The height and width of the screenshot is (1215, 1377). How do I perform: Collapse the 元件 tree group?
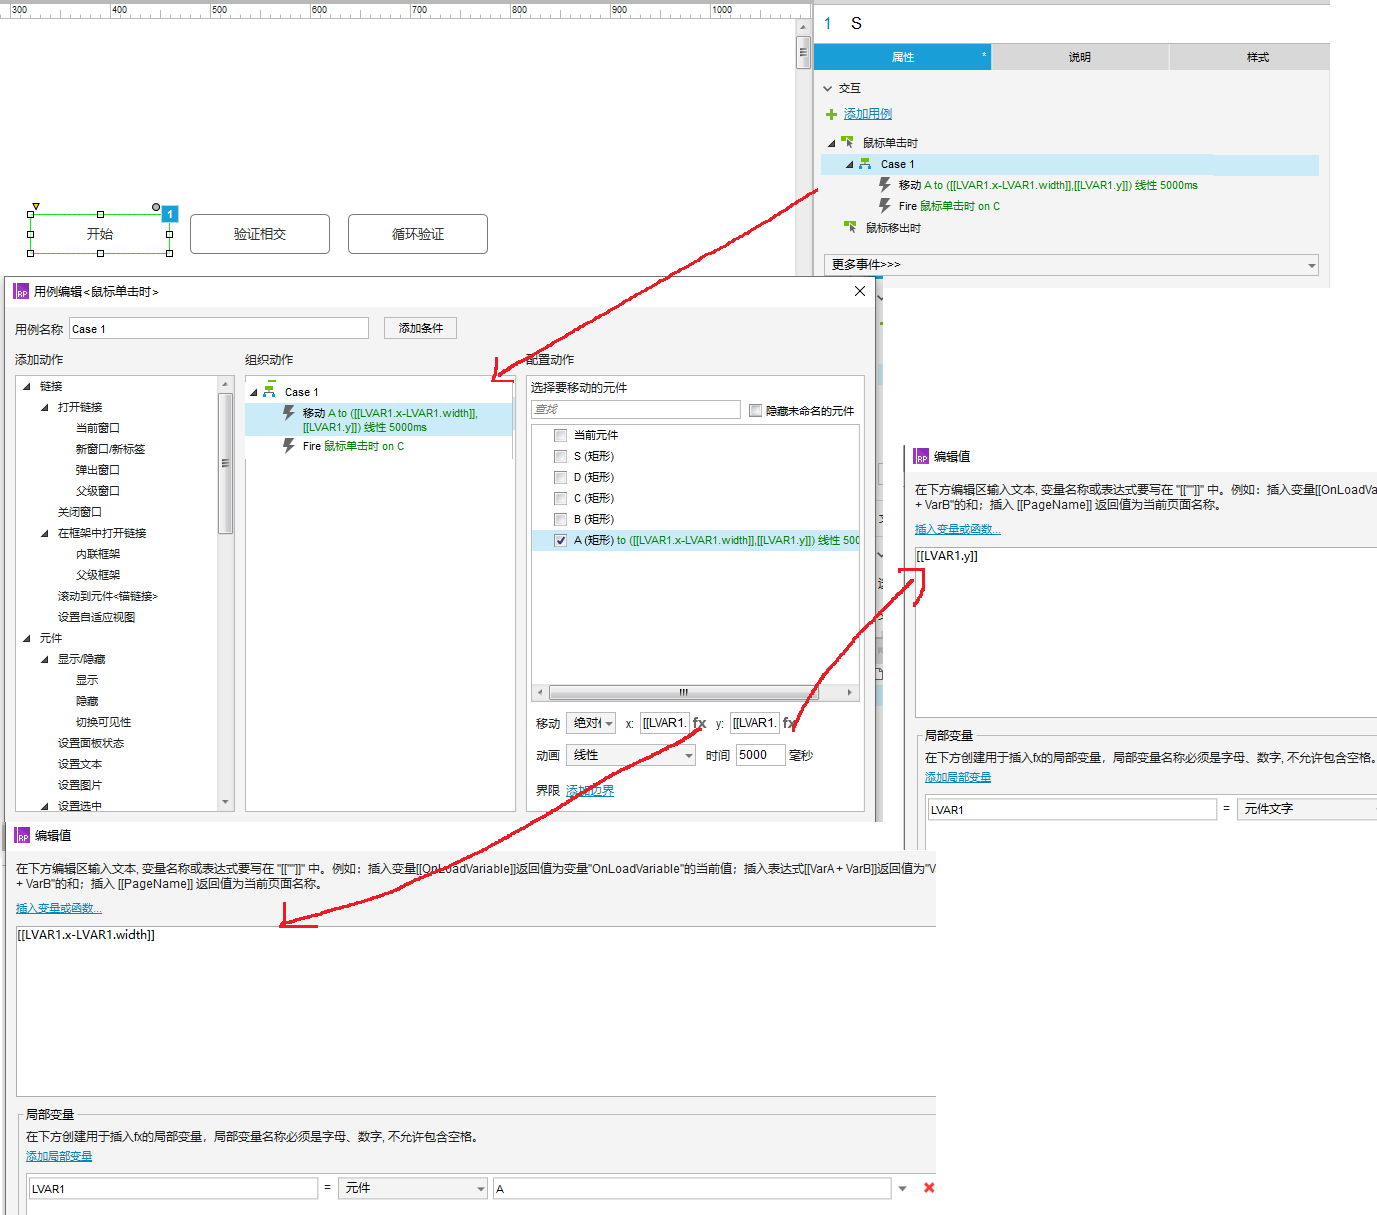pyautogui.click(x=26, y=638)
